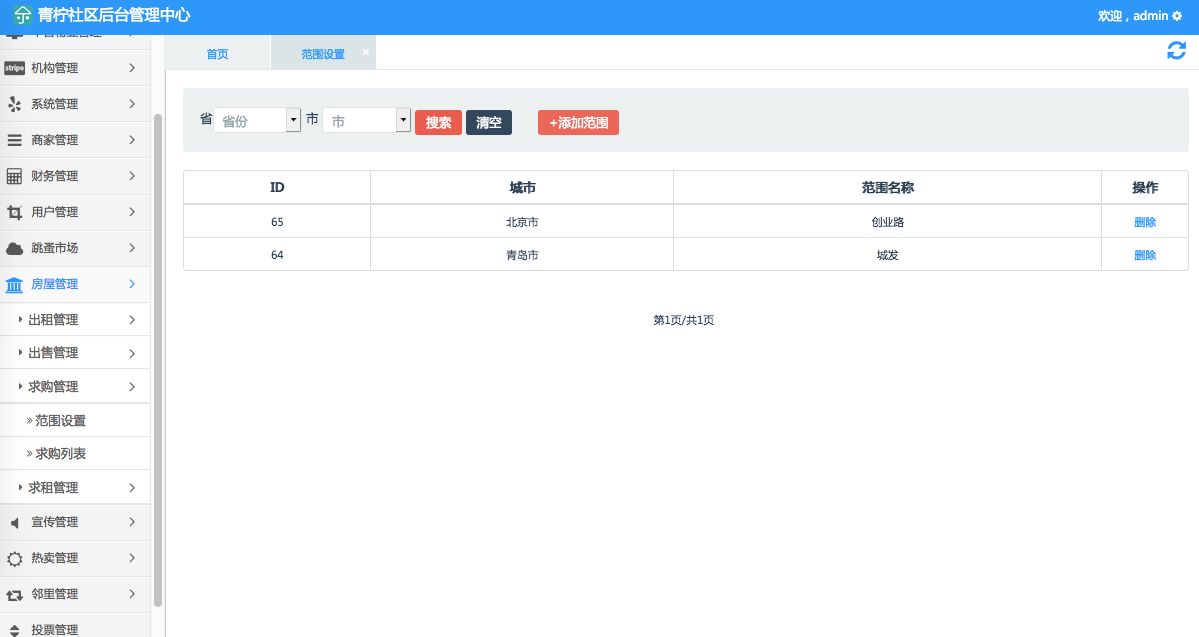
Task: Click the 欢迎, admin text
Action: pos(1132,16)
